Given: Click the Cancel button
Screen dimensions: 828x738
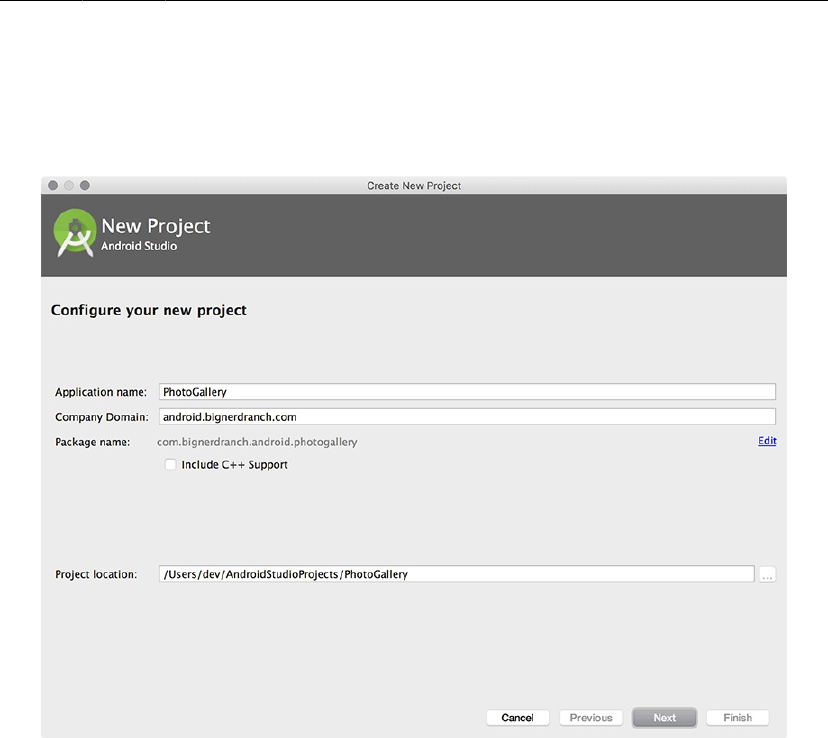Looking at the screenshot, I should 518,717.
